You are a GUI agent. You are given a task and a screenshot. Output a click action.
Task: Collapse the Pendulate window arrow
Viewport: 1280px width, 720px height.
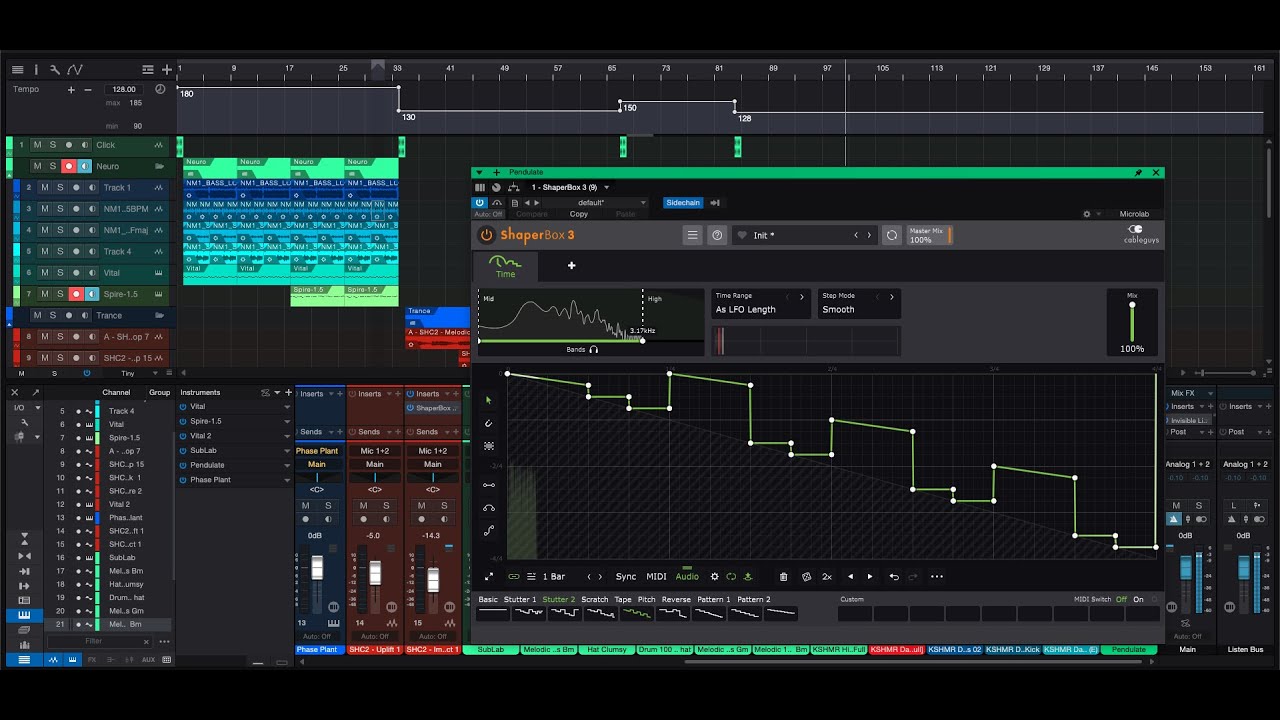tap(479, 172)
